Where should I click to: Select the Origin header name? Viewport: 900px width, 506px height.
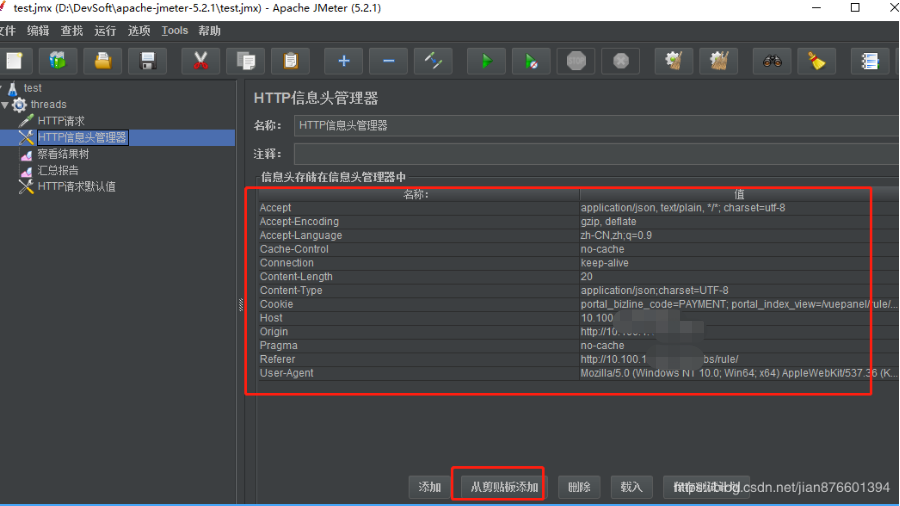274,332
